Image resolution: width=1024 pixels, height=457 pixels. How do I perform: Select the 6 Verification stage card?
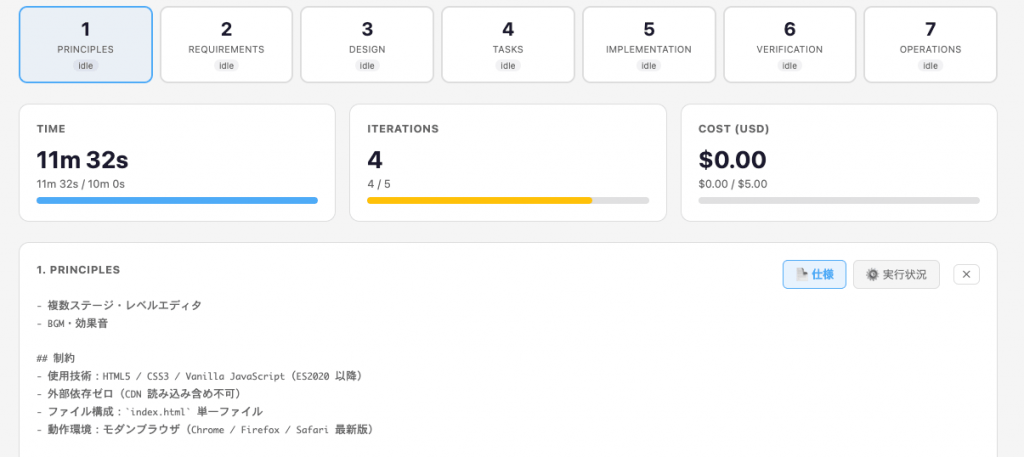tap(789, 44)
